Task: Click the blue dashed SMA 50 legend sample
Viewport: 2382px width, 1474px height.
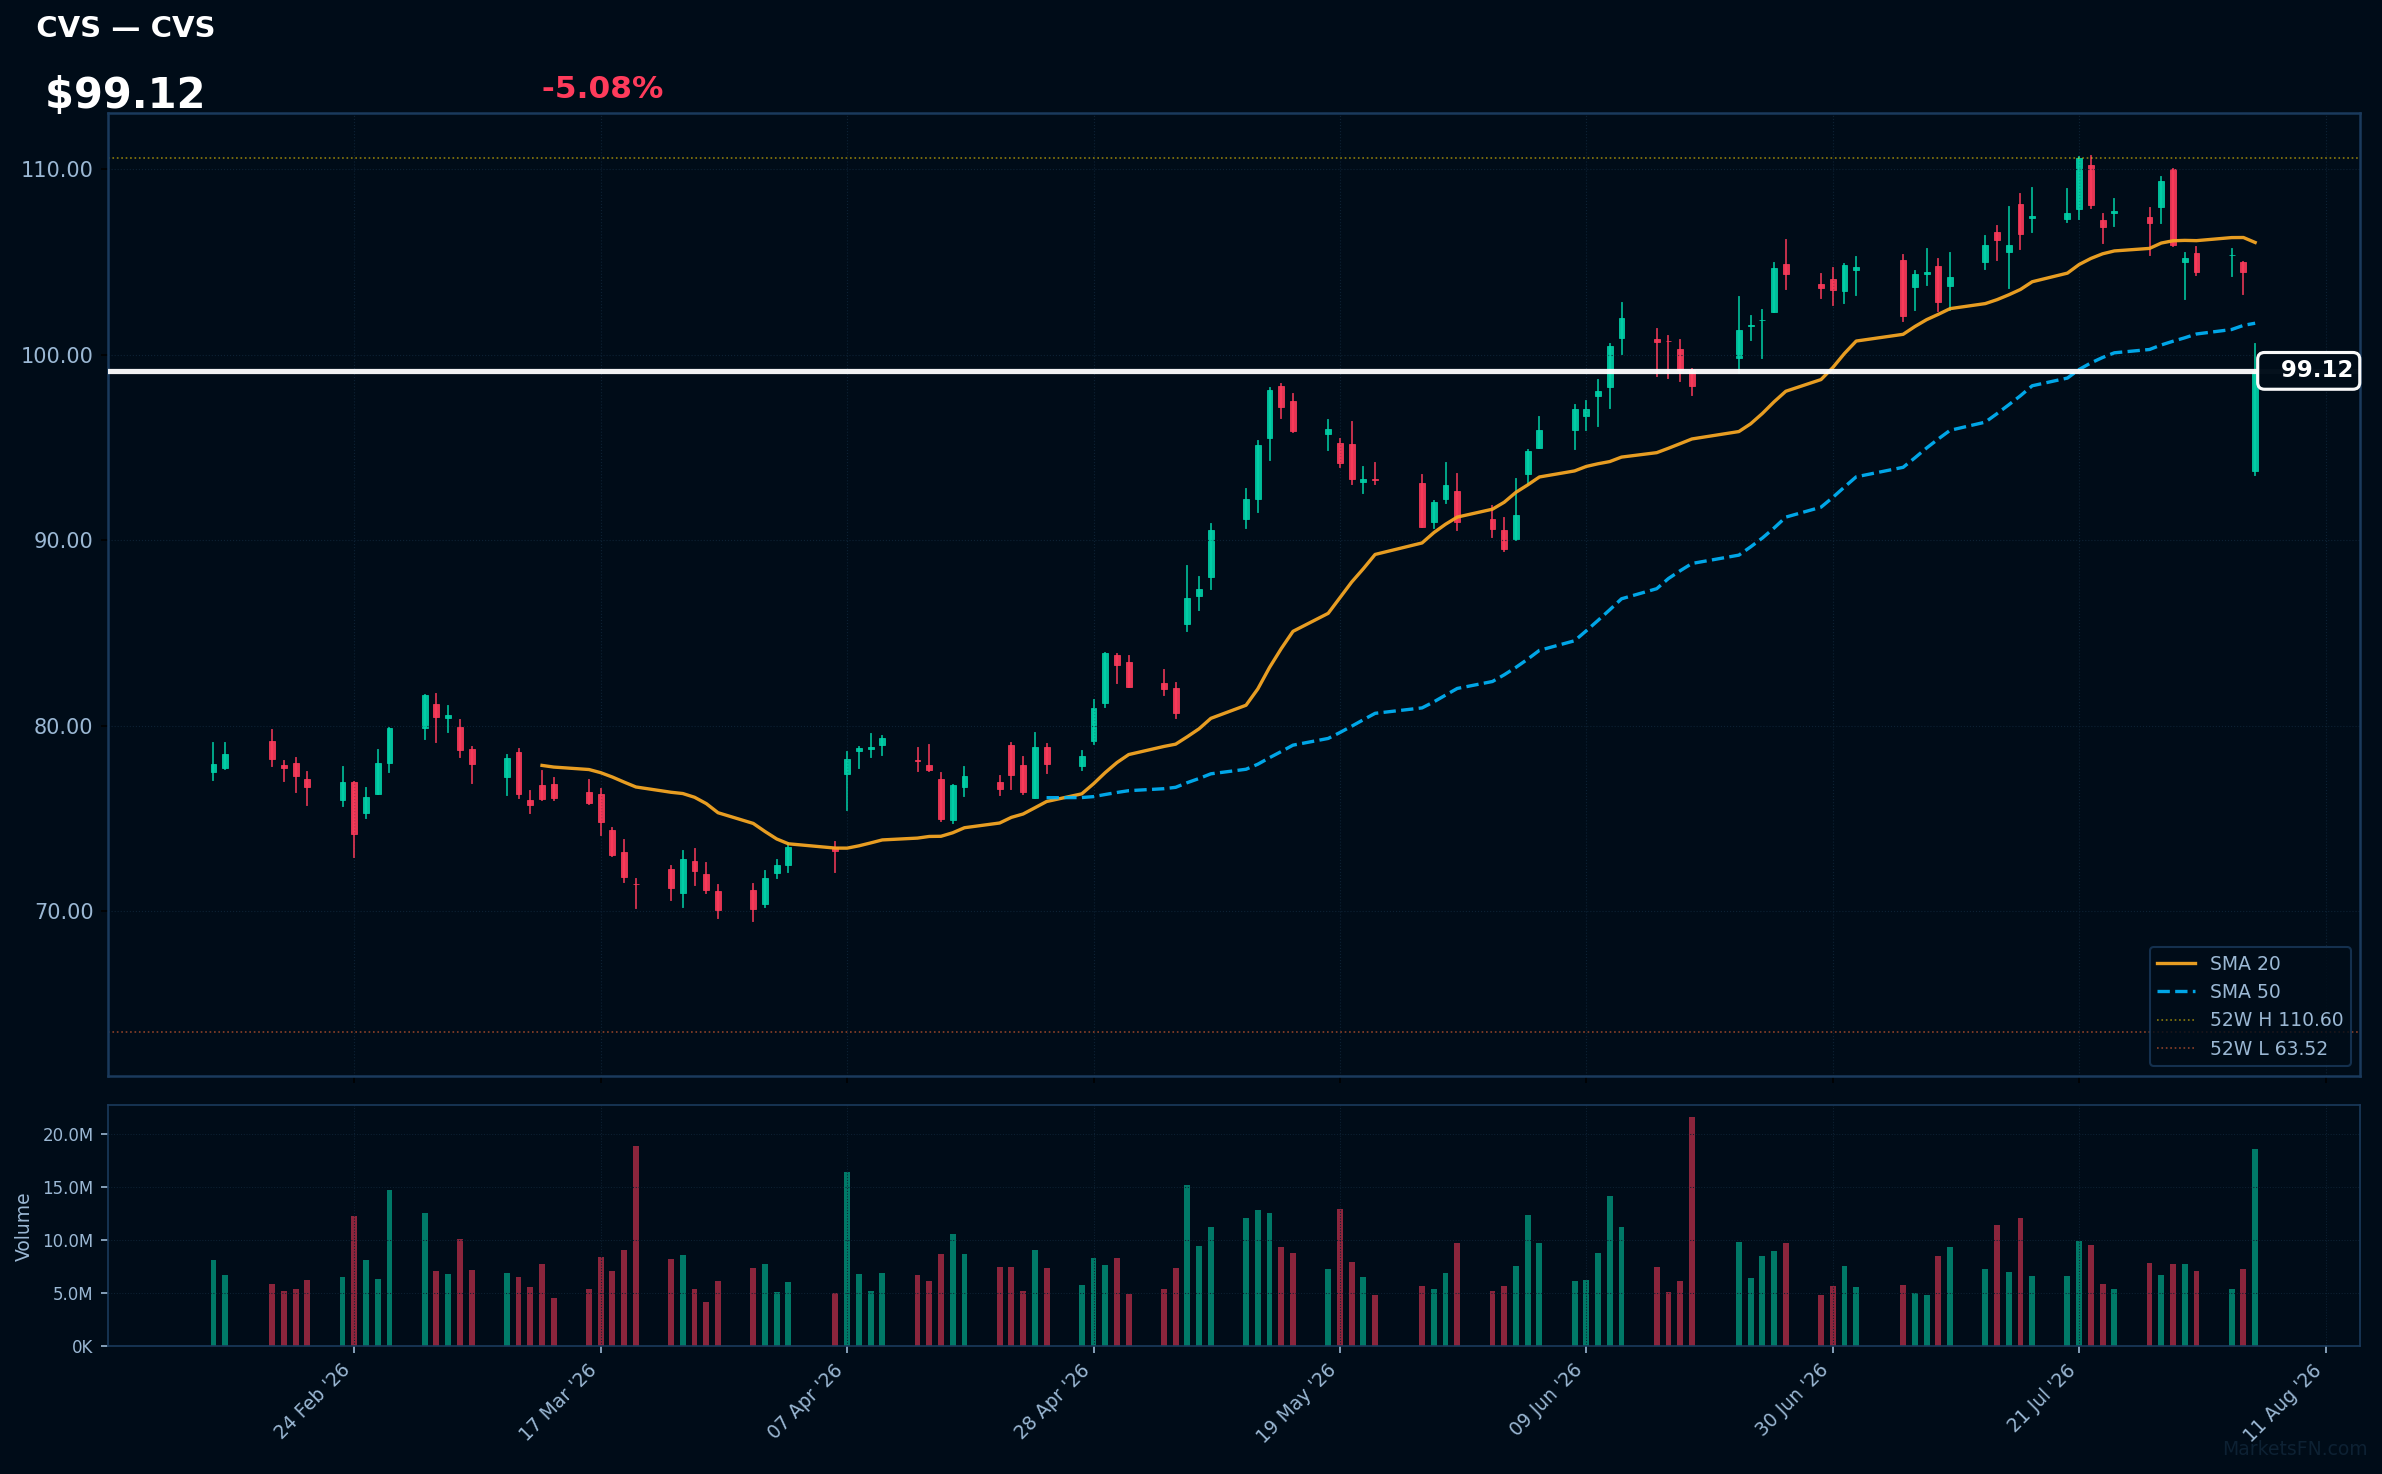Action: [2176, 991]
